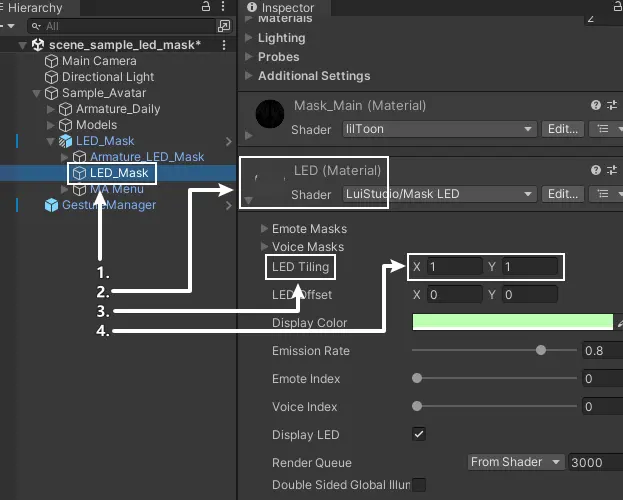The image size is (623, 500).
Task: Click the Main Camera cube icon
Action: tap(51, 61)
